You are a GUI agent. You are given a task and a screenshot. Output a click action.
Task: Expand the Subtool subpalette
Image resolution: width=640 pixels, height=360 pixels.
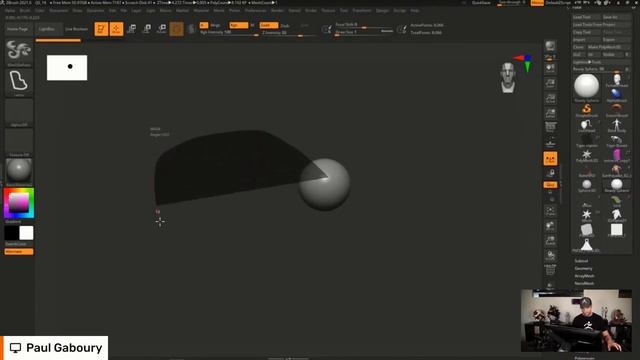click(581, 261)
